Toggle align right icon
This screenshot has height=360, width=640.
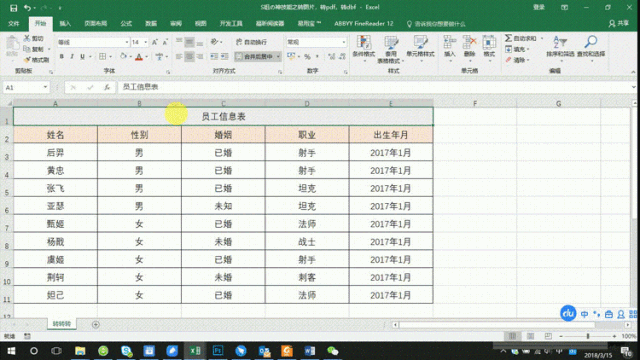point(200,57)
